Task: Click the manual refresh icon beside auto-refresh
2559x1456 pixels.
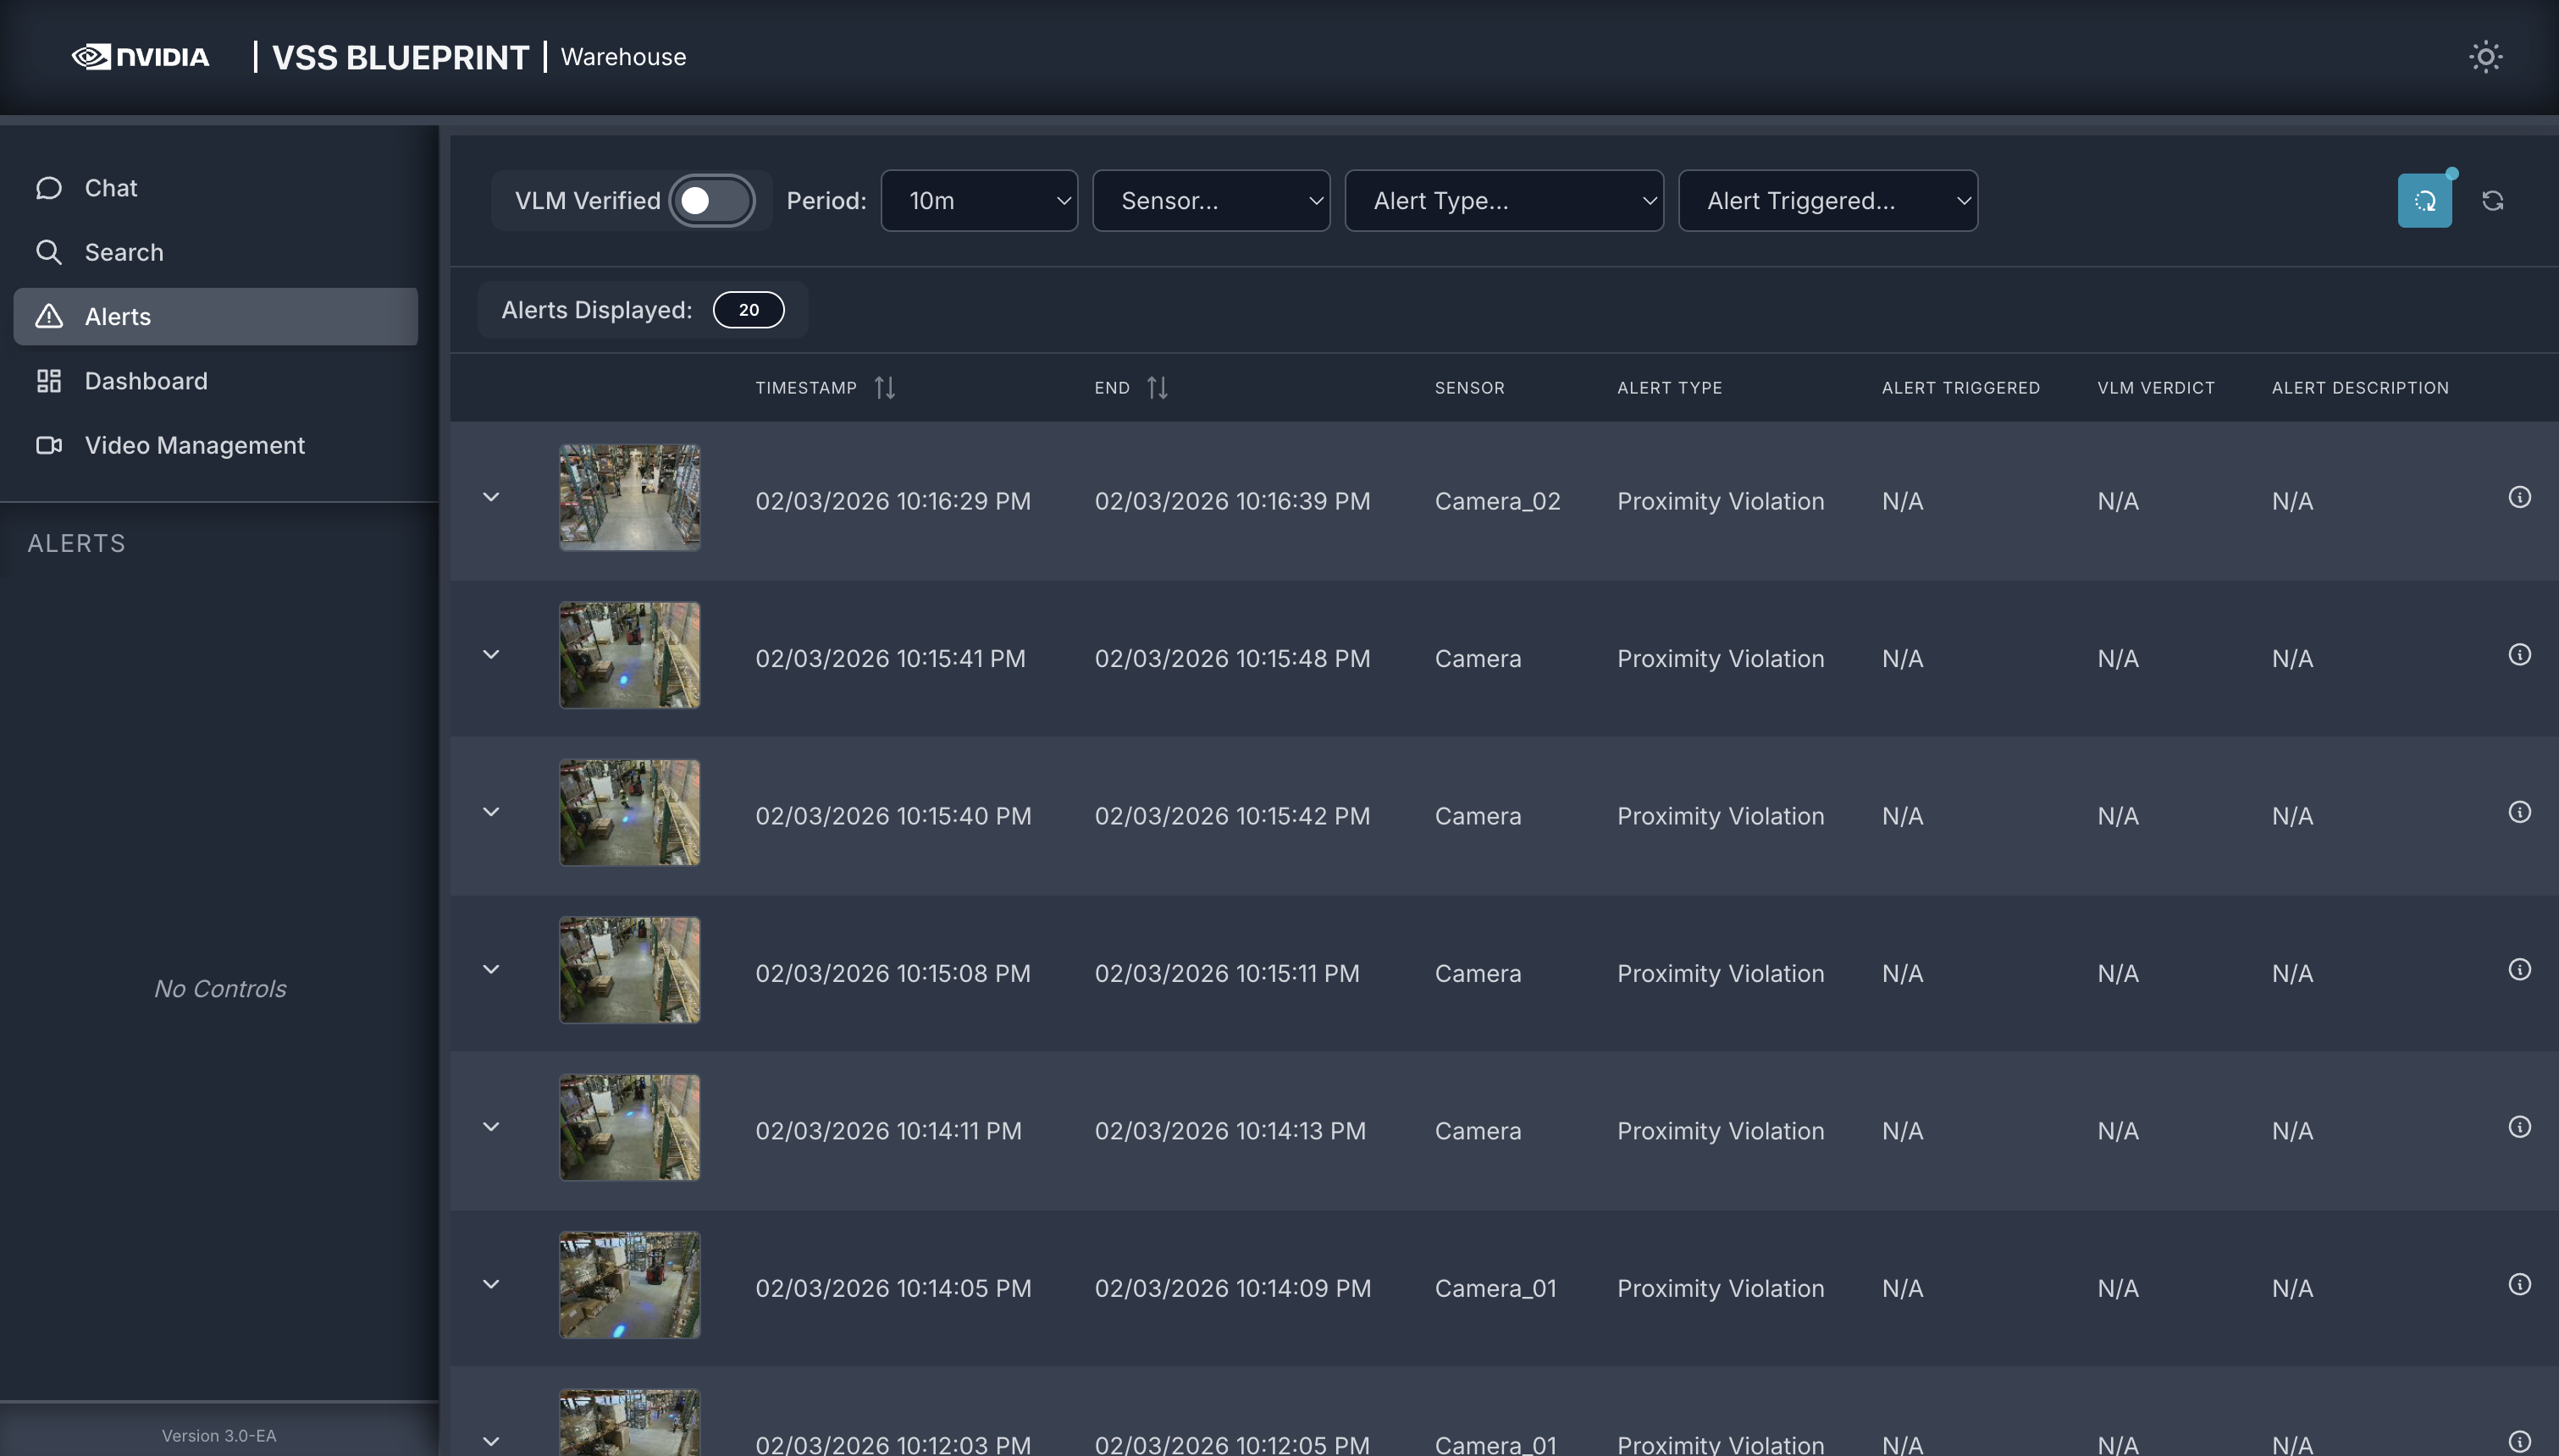Action: (2494, 200)
